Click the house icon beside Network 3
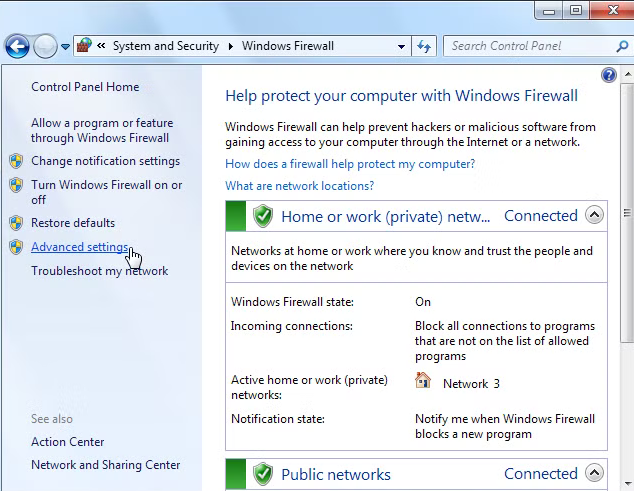 (x=423, y=381)
